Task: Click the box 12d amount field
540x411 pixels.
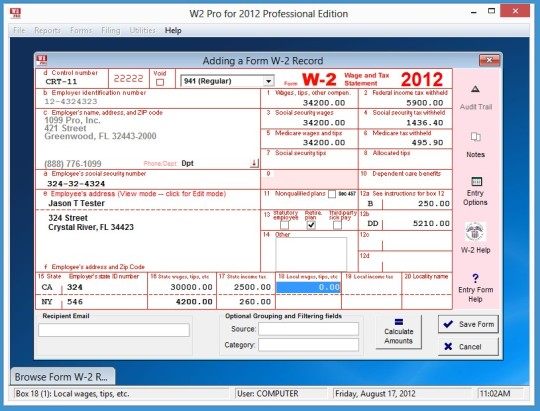Action: click(x=417, y=265)
